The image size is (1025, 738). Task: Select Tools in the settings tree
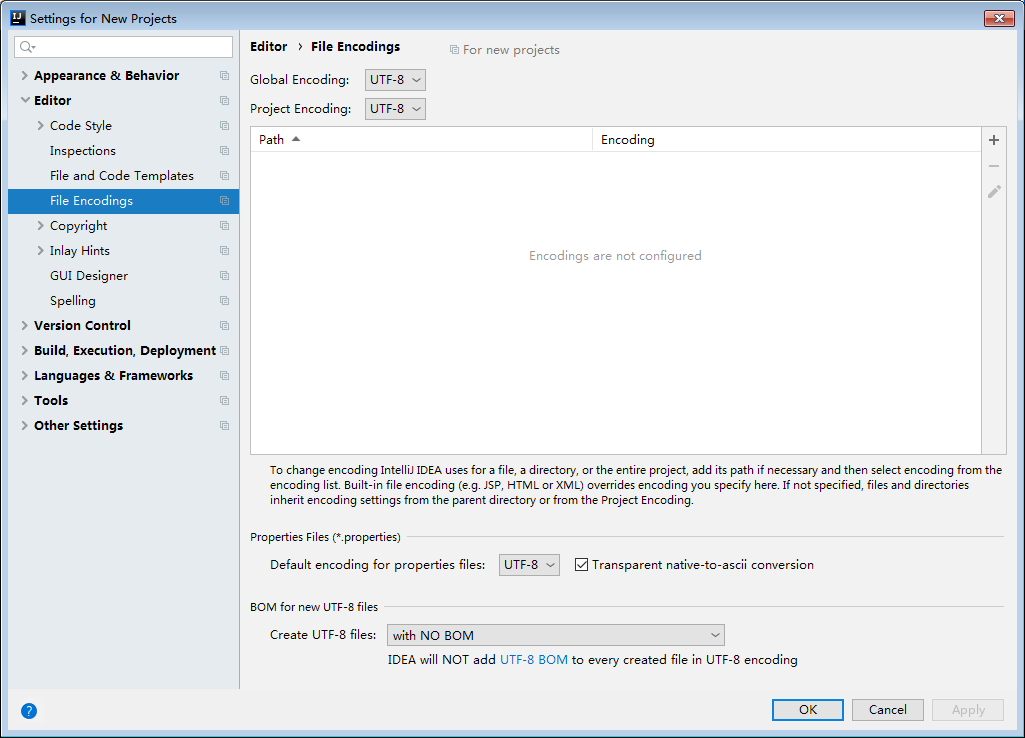pos(124,401)
